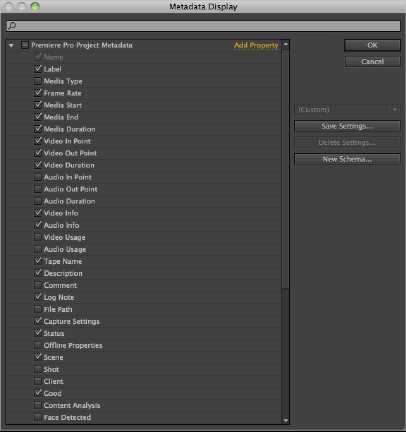Click the search magnifier icon
406x432 pixels.
(x=12, y=25)
